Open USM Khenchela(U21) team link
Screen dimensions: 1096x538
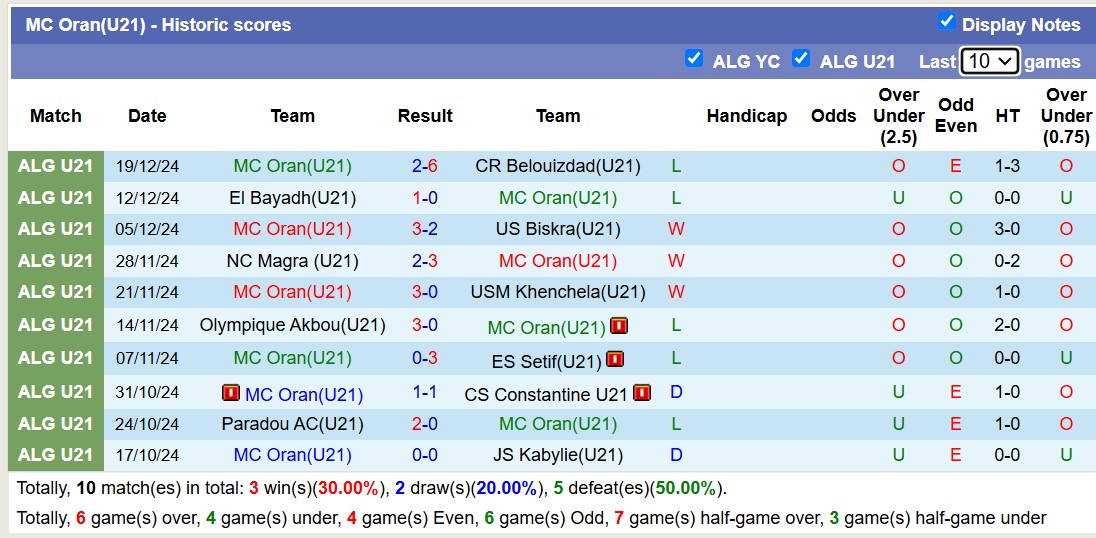pos(558,293)
